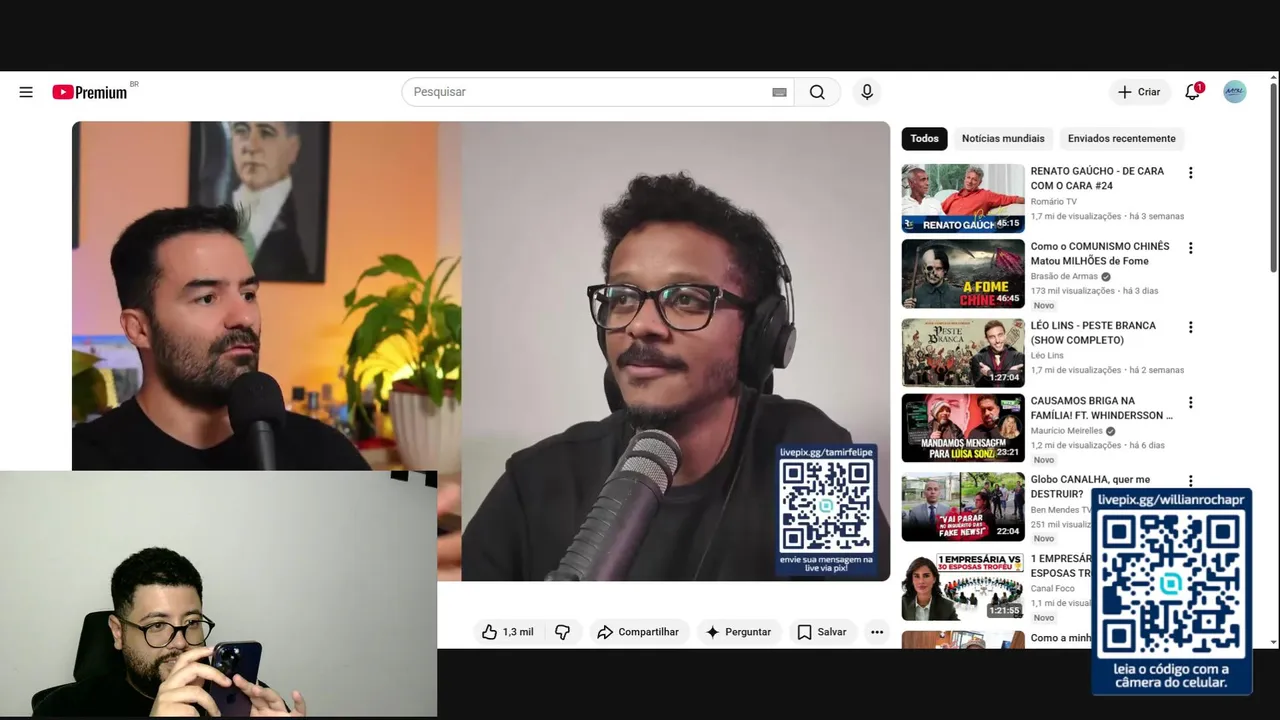Open options menu for CAUSAMOS BRIGA video
Viewport: 1280px width, 720px height.
tap(1190, 402)
